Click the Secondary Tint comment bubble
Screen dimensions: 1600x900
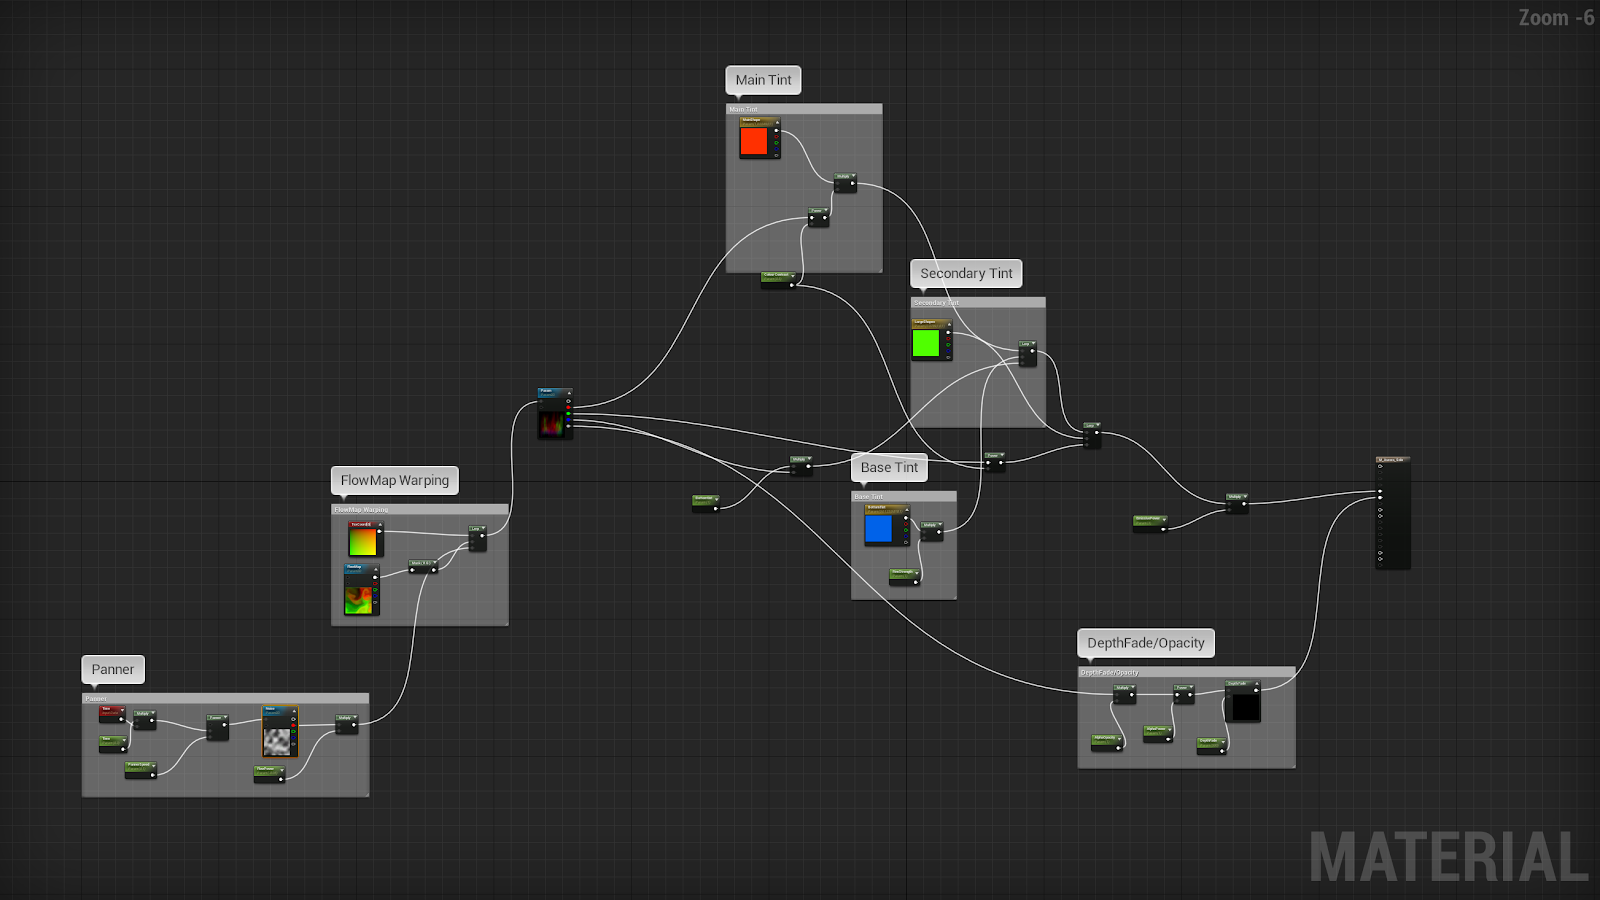[966, 273]
